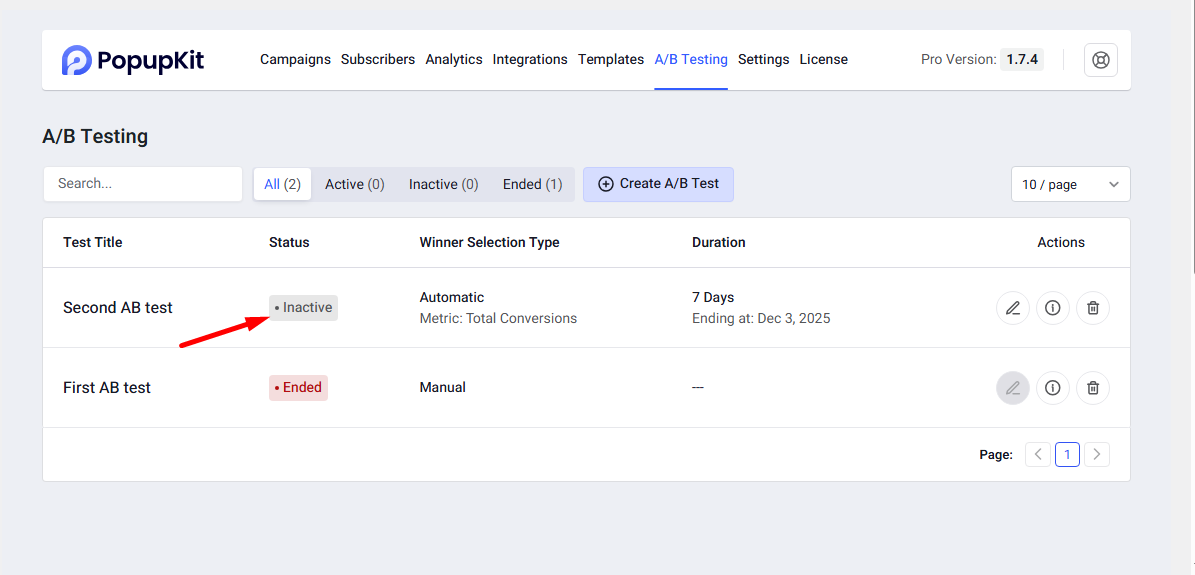
Task: Open the support lifebuoy icon
Action: click(1101, 60)
